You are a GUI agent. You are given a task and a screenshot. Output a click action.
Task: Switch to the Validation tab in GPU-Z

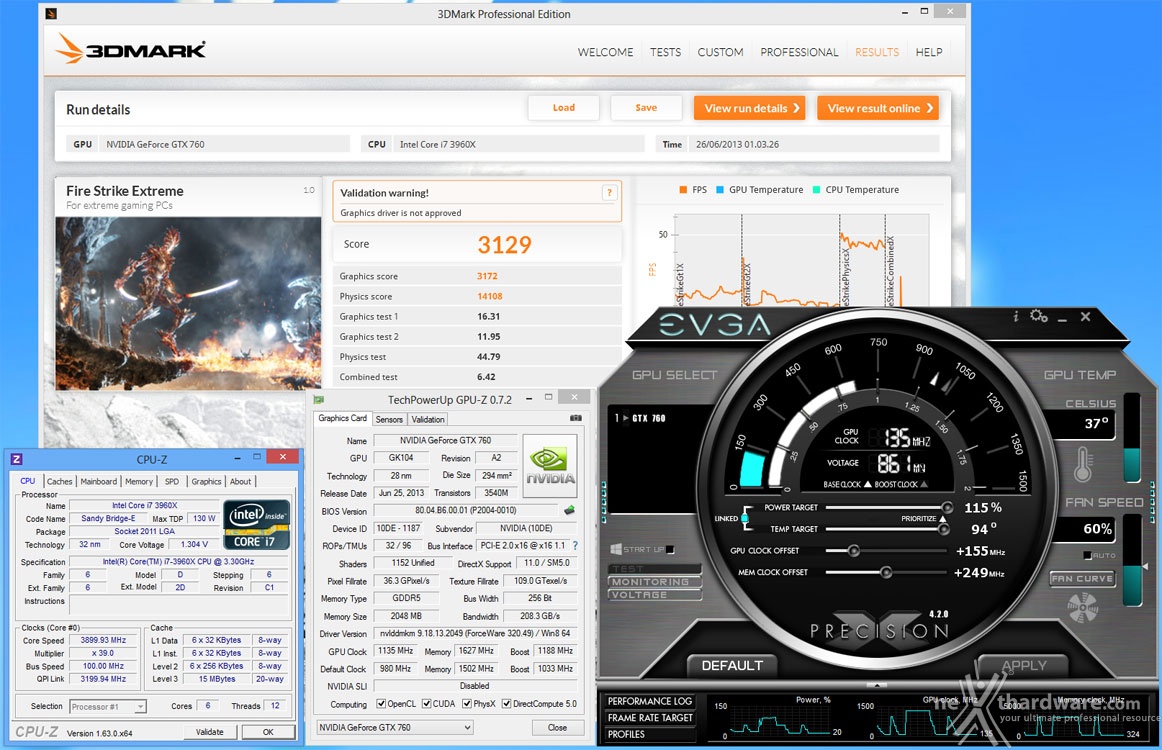click(x=428, y=419)
